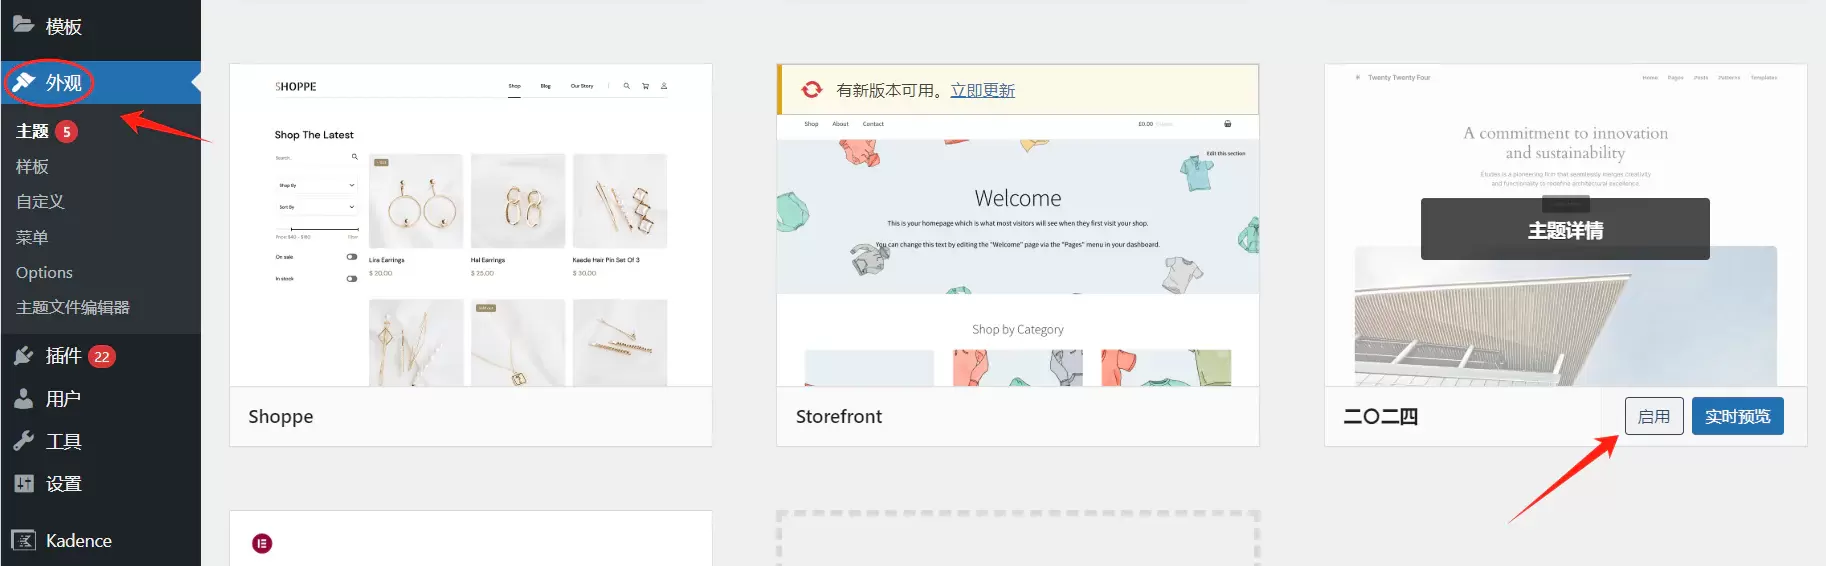This screenshot has height=566, width=1826.
Task: Open the 样板 submenu item
Action: (32, 166)
